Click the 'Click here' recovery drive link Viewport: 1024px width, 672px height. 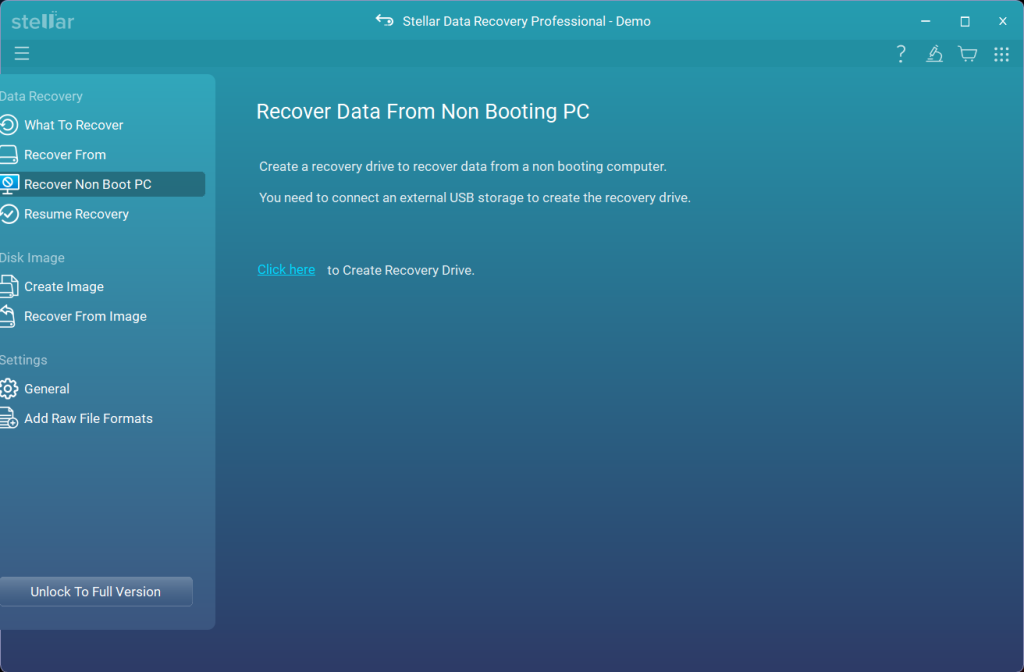286,269
